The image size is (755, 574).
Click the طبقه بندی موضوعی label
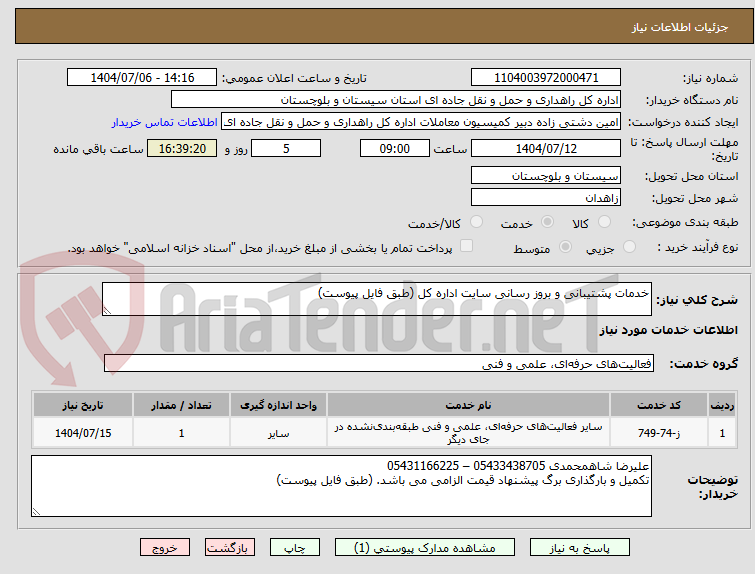(685, 222)
